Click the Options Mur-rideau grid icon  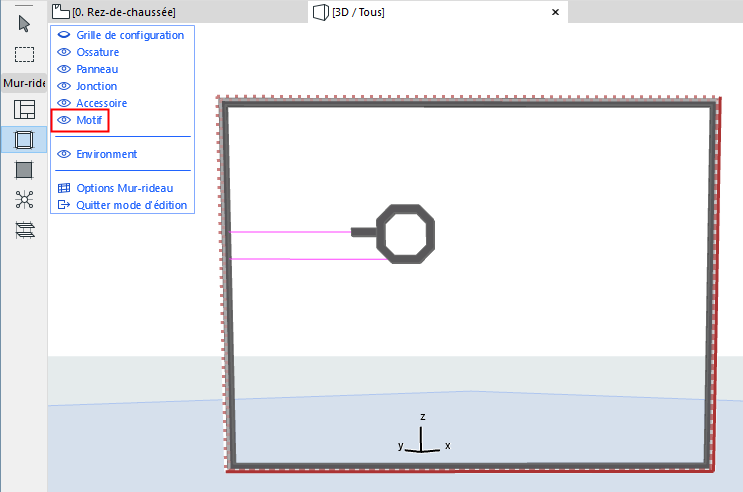(64, 188)
